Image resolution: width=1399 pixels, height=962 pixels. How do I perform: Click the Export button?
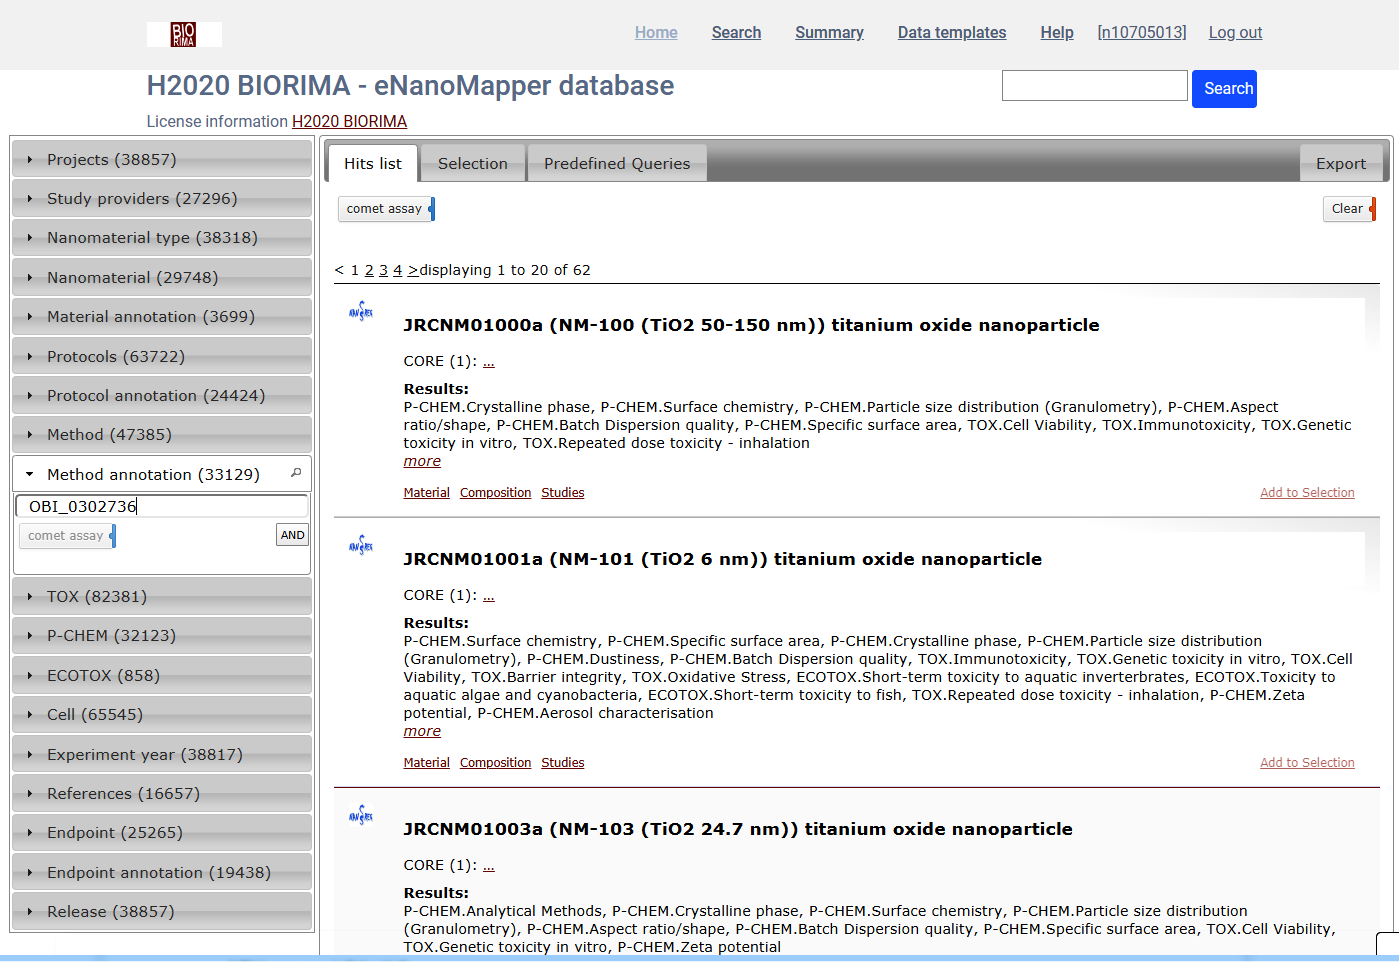(x=1341, y=163)
